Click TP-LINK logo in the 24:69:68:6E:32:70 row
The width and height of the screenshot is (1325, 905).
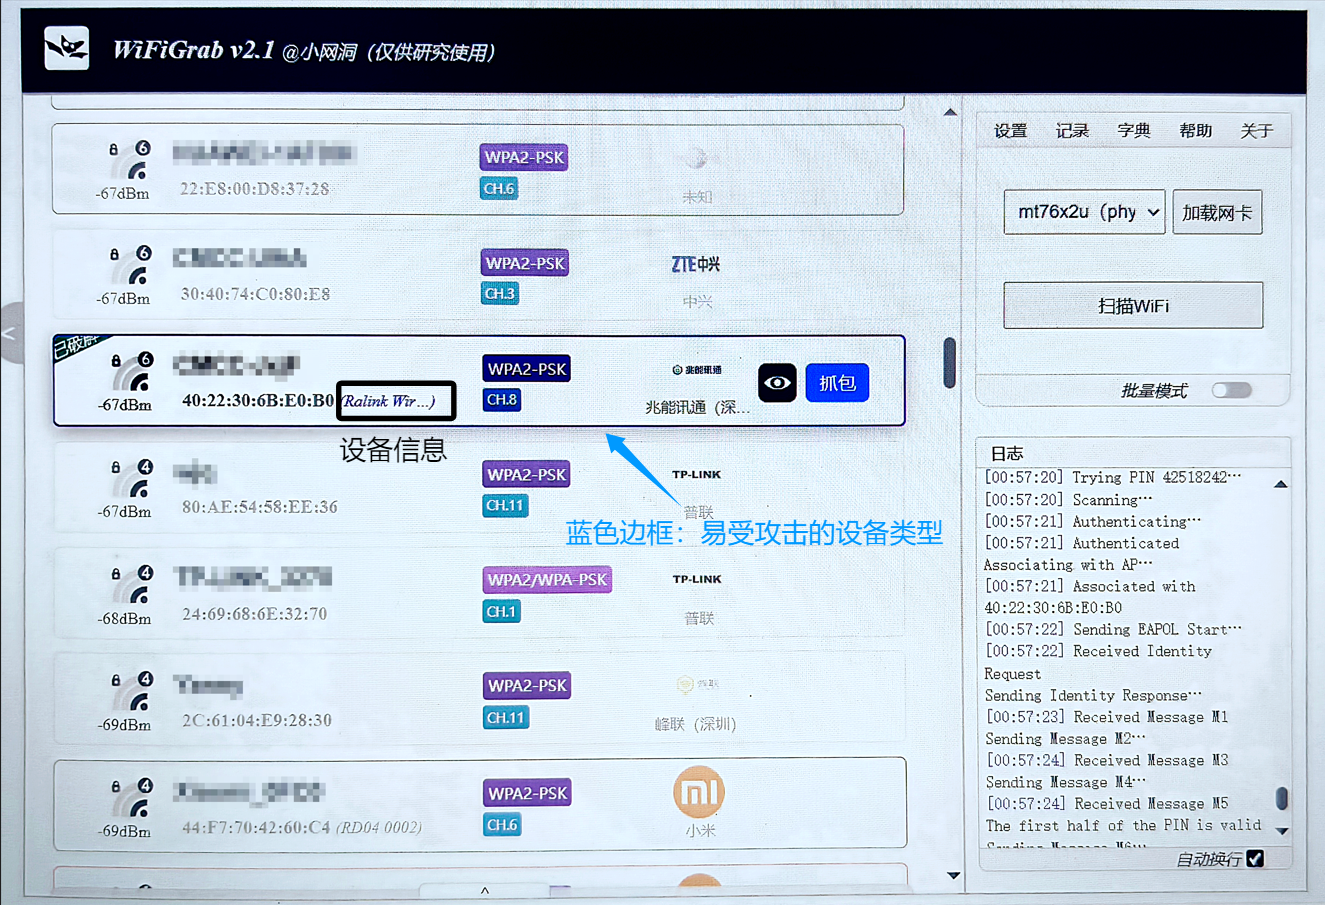[x=696, y=580]
